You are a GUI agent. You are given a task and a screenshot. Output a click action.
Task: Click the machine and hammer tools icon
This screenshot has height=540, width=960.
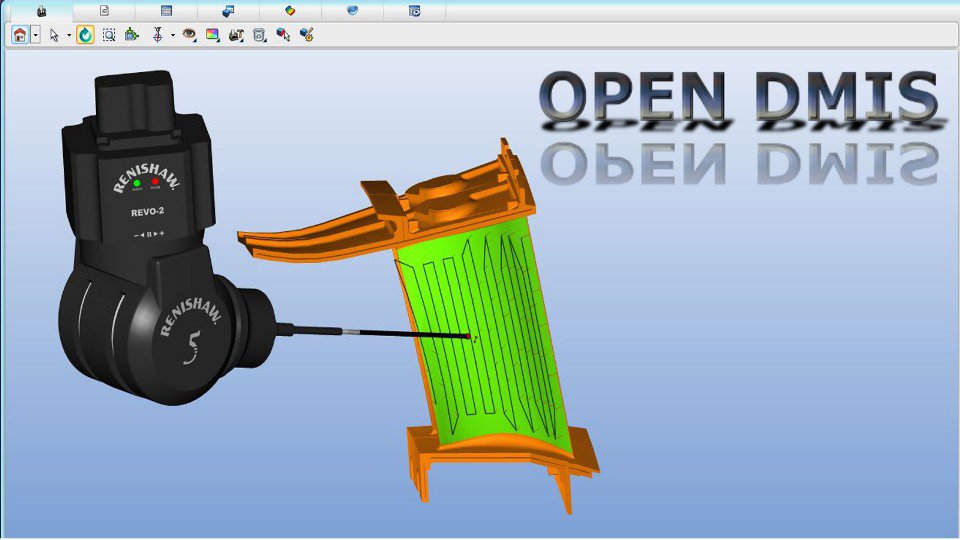[236, 35]
